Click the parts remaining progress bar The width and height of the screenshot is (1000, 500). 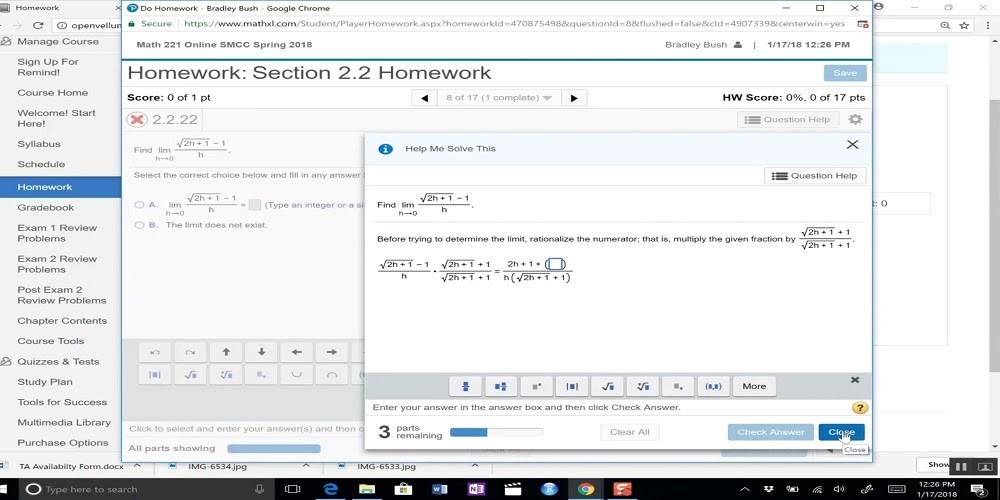(x=496, y=432)
